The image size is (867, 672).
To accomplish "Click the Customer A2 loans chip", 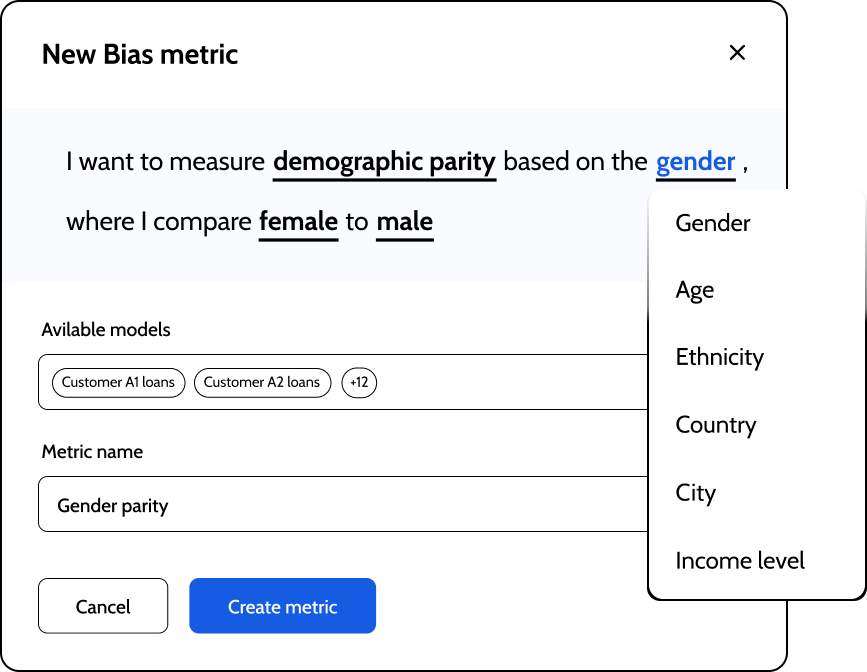I will coord(262,382).
